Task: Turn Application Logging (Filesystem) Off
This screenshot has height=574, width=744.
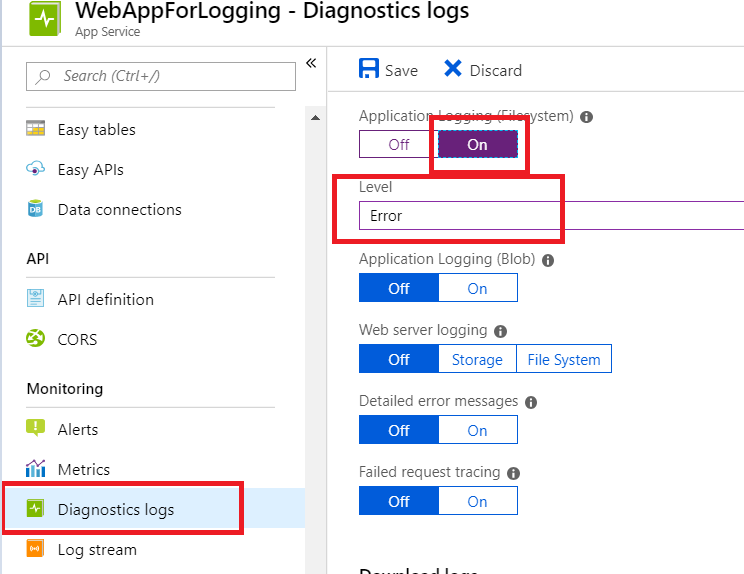Action: [x=399, y=144]
